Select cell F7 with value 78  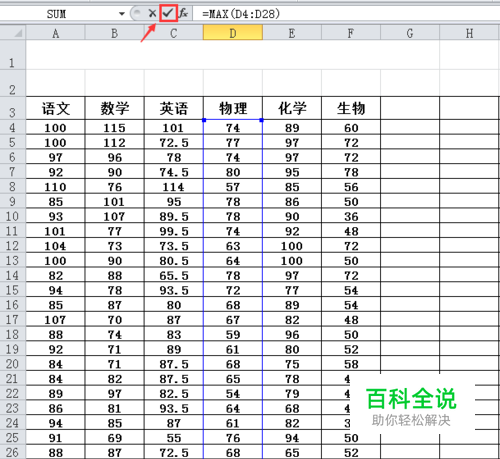click(351, 172)
